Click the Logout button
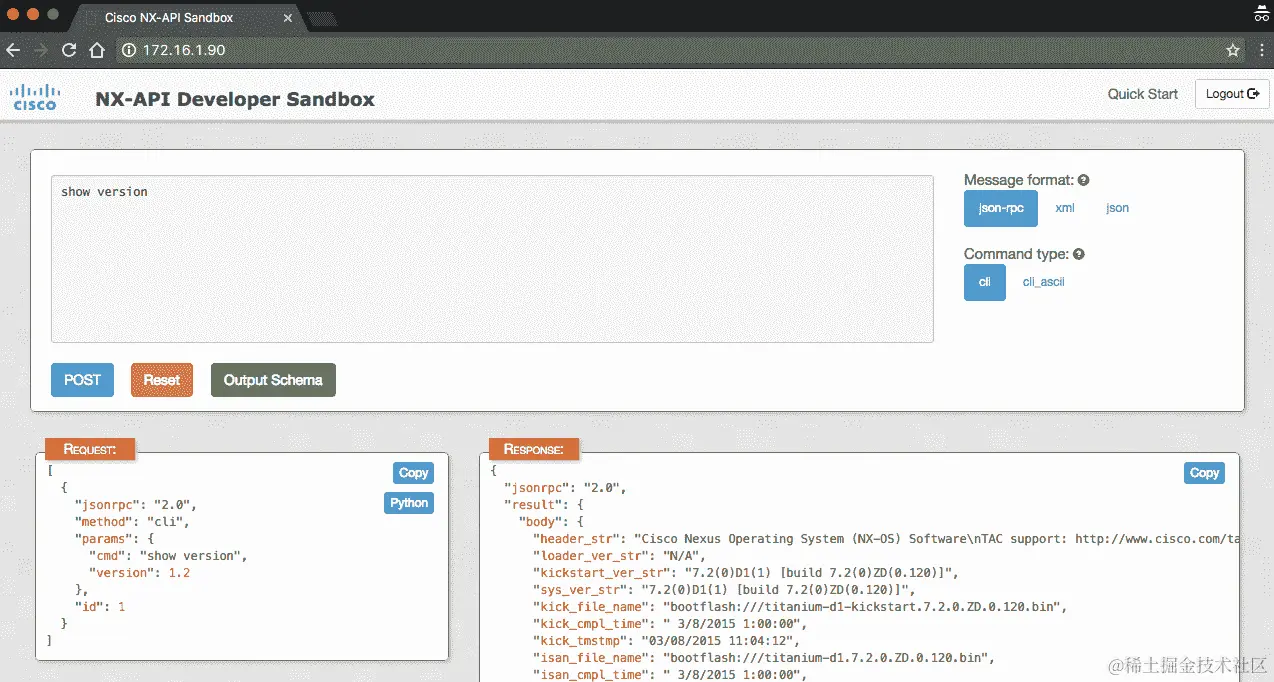This screenshot has height=682, width=1274. (x=1232, y=94)
